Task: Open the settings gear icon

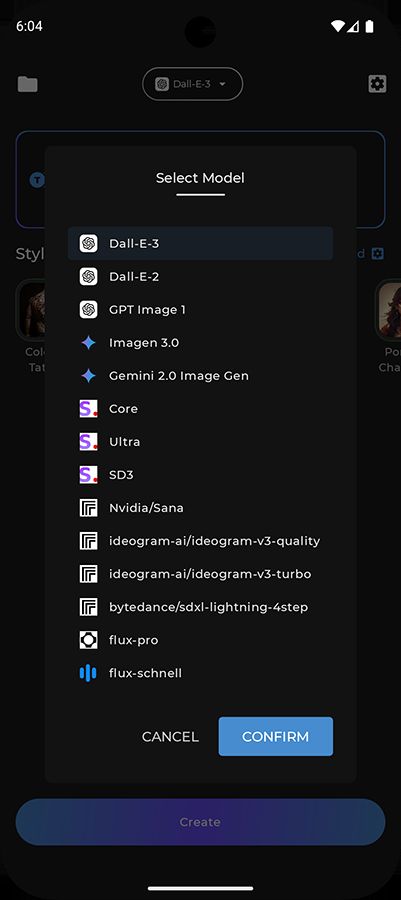Action: (377, 84)
